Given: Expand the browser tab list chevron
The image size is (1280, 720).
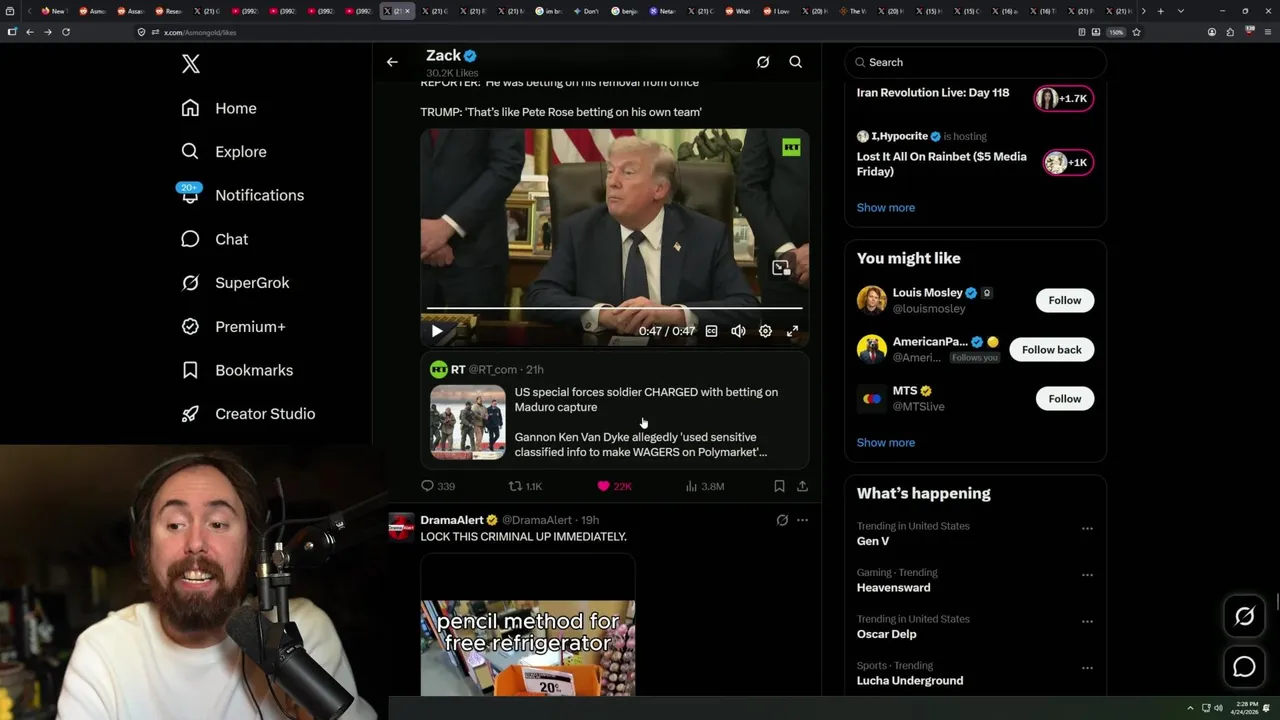Looking at the screenshot, I should click(1181, 11).
